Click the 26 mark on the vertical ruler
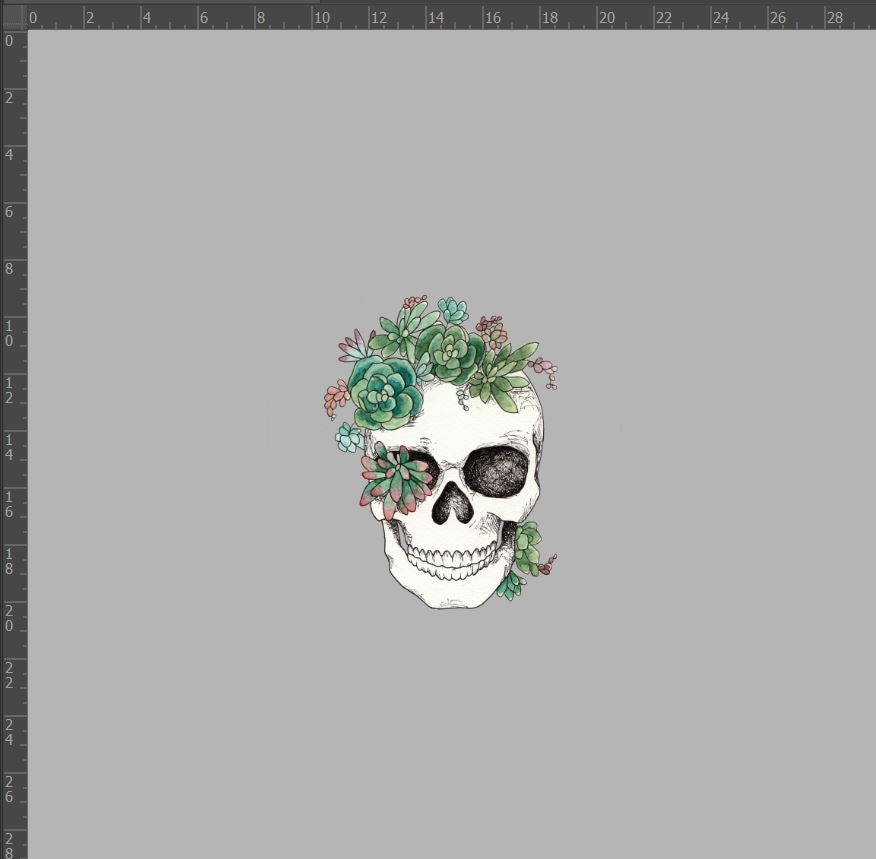Image resolution: width=876 pixels, height=859 pixels. pyautogui.click(x=10, y=789)
